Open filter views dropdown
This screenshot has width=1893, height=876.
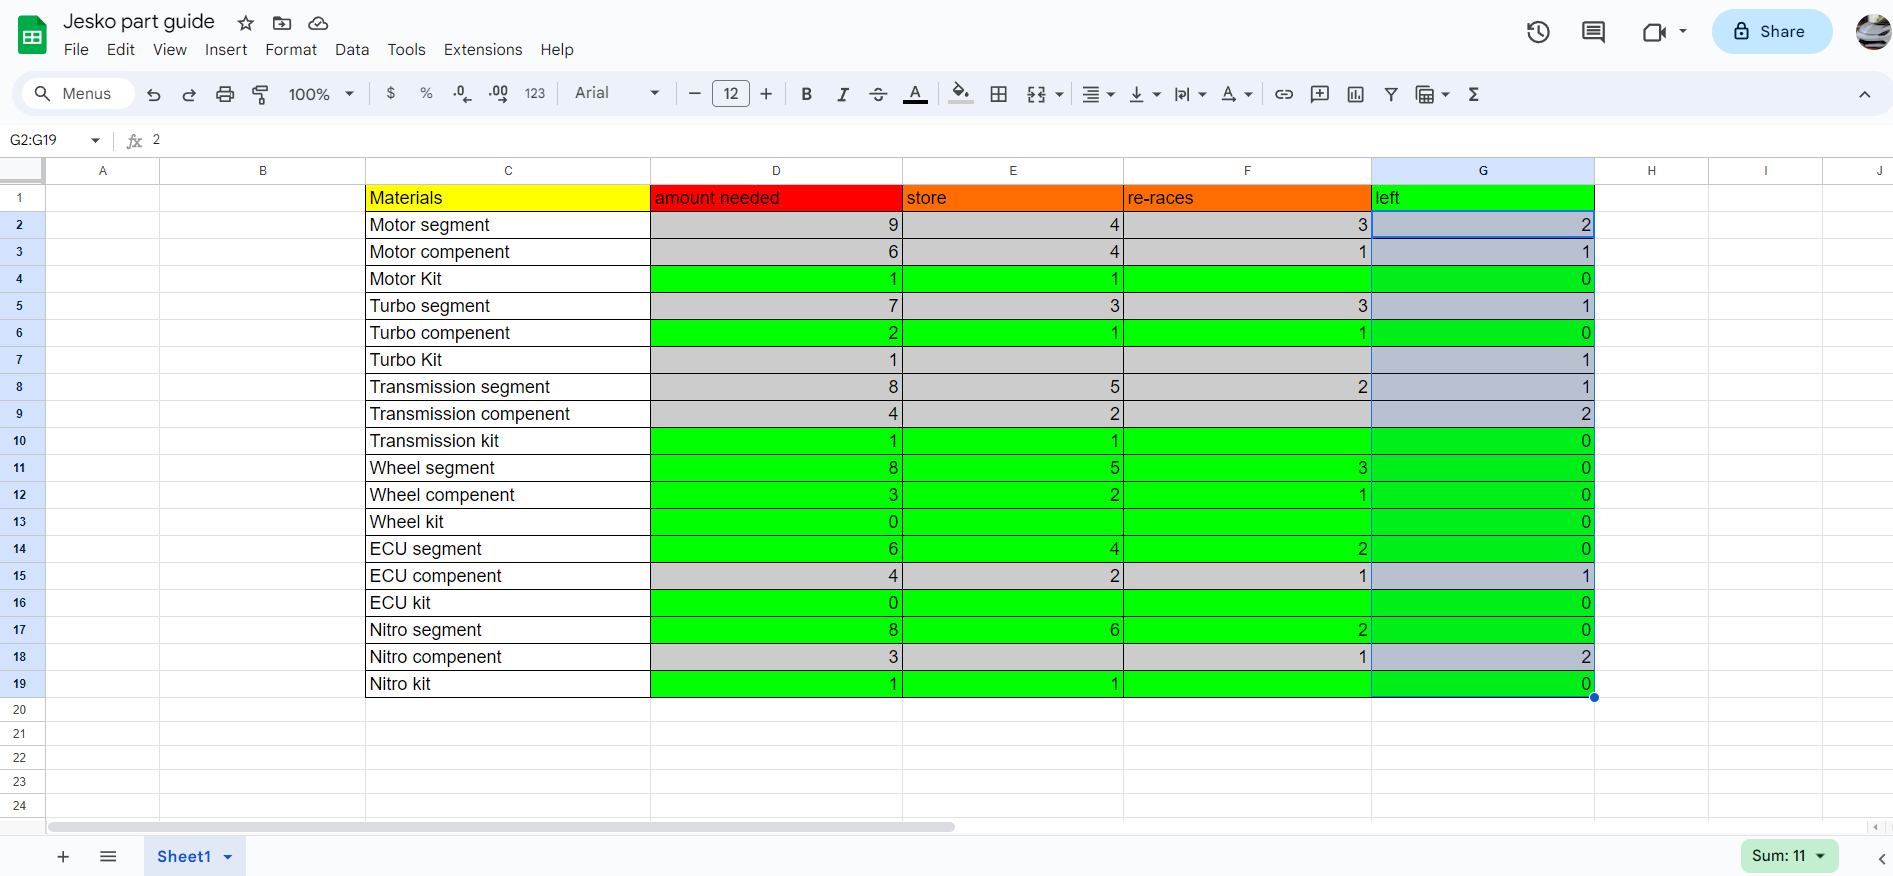(1445, 94)
